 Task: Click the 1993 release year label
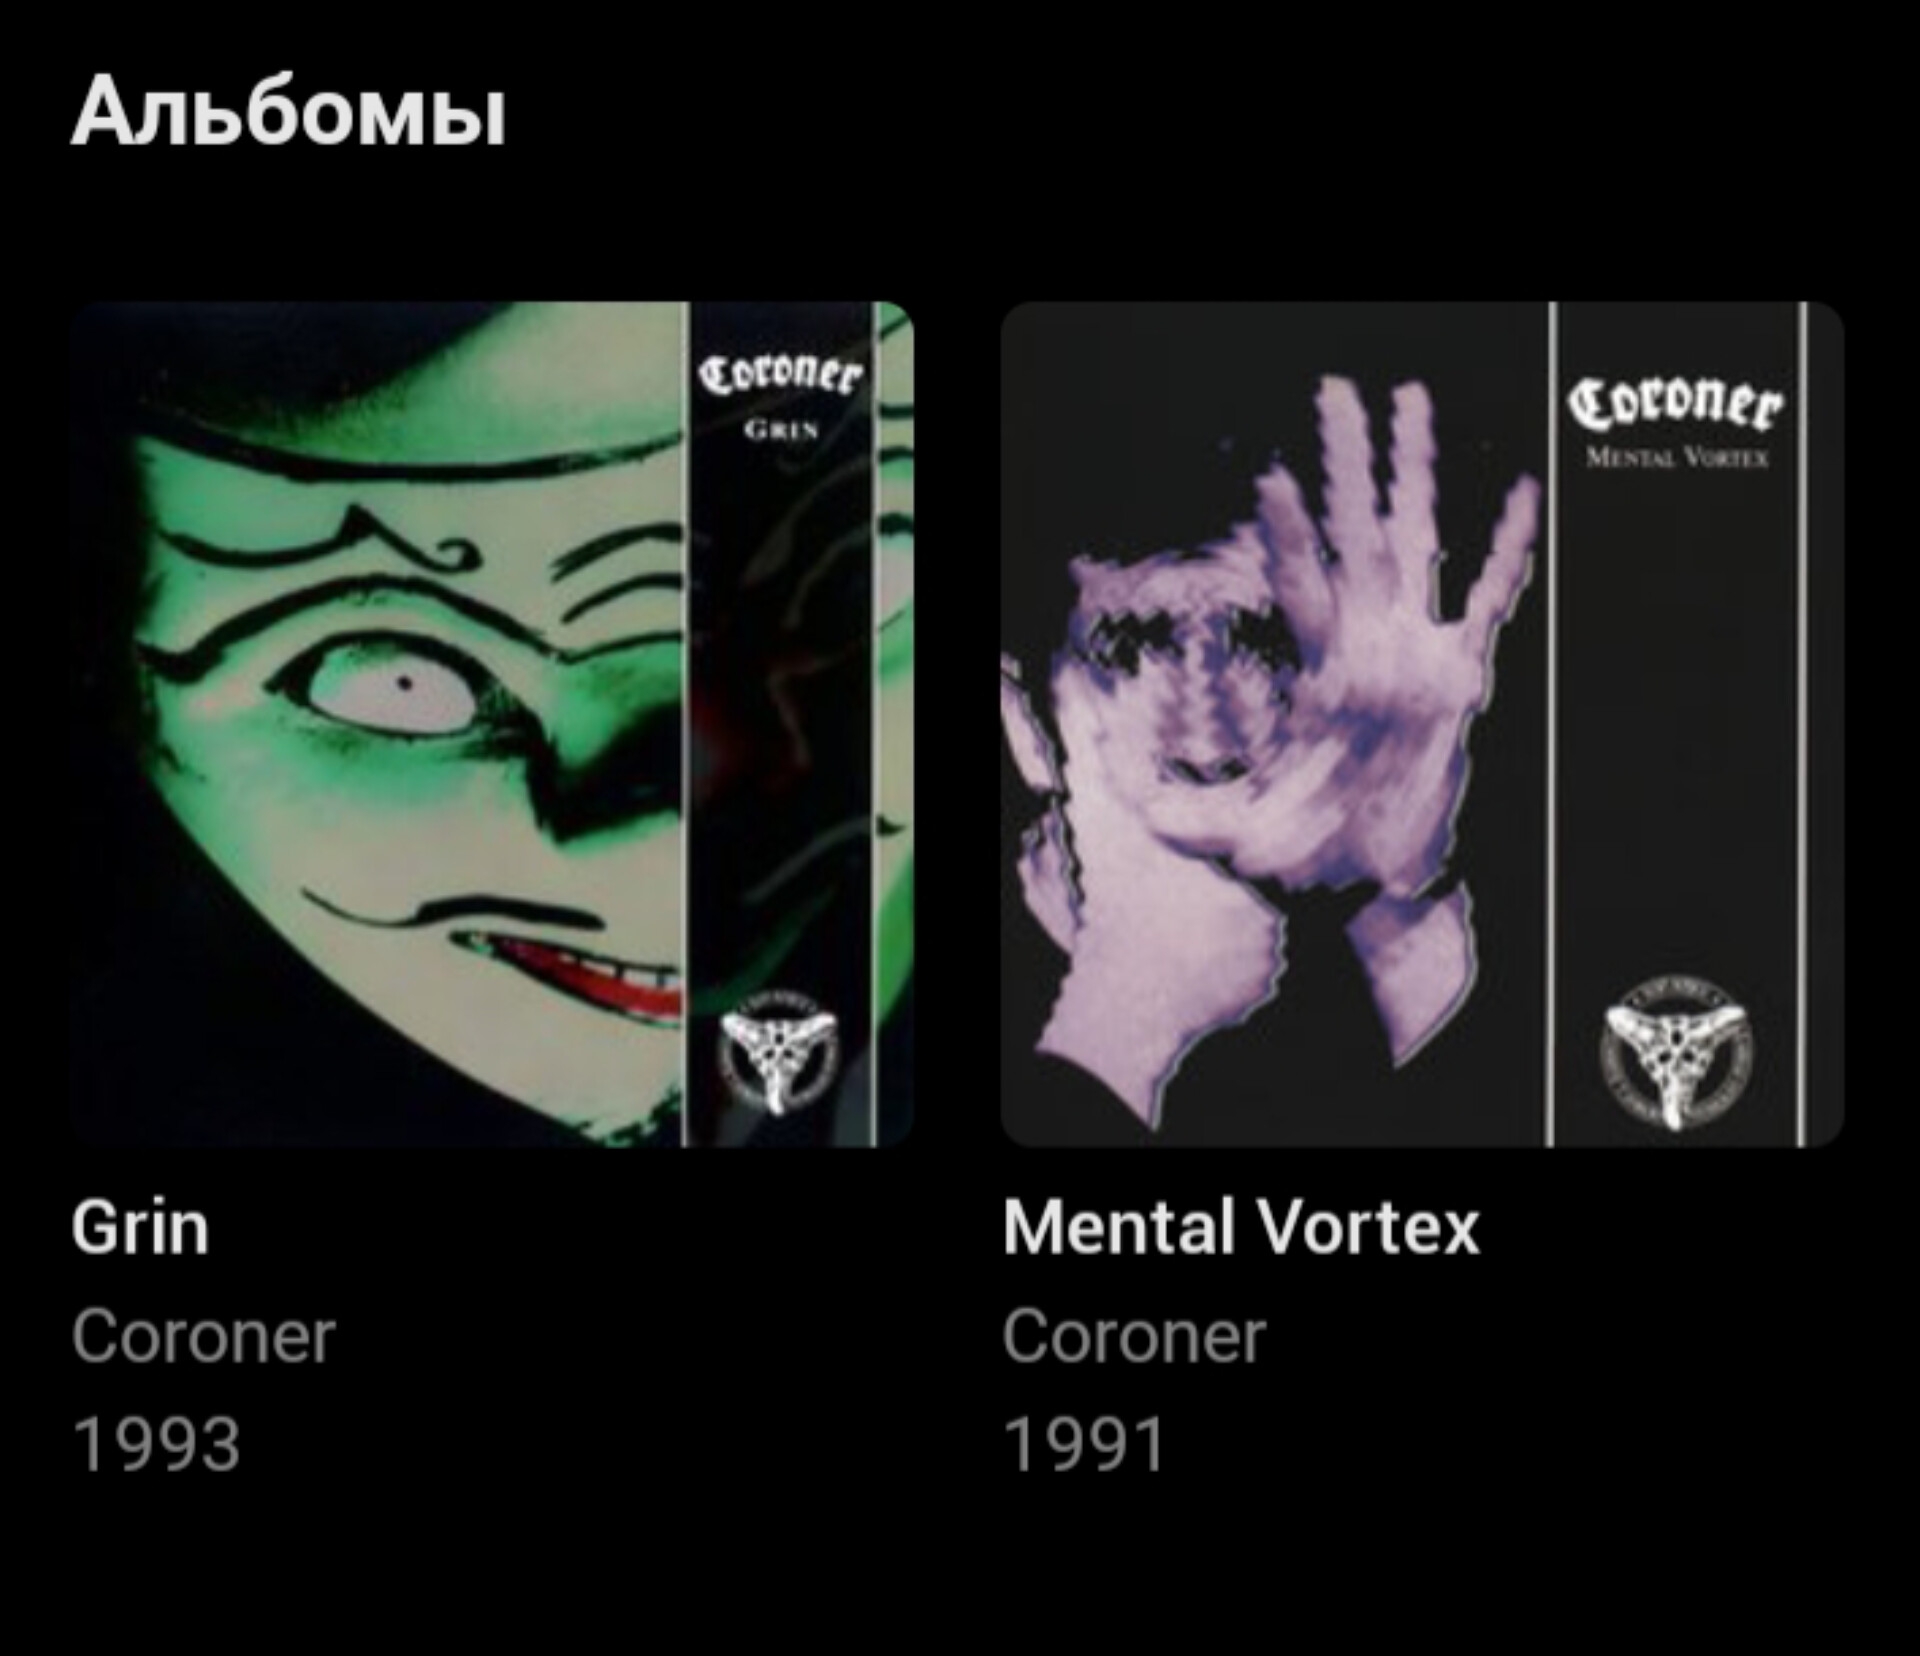[x=156, y=1444]
